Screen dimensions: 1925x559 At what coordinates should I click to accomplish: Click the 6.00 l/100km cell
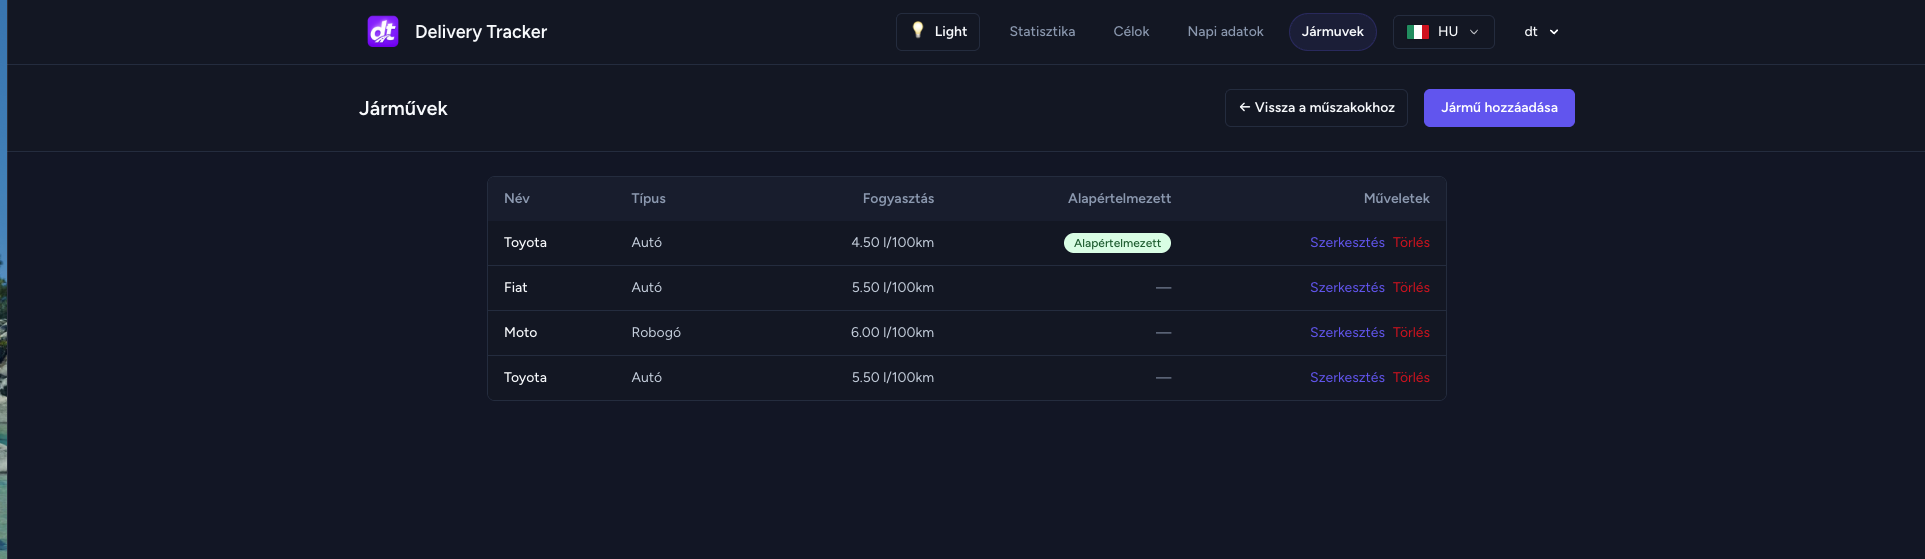pyautogui.click(x=892, y=333)
